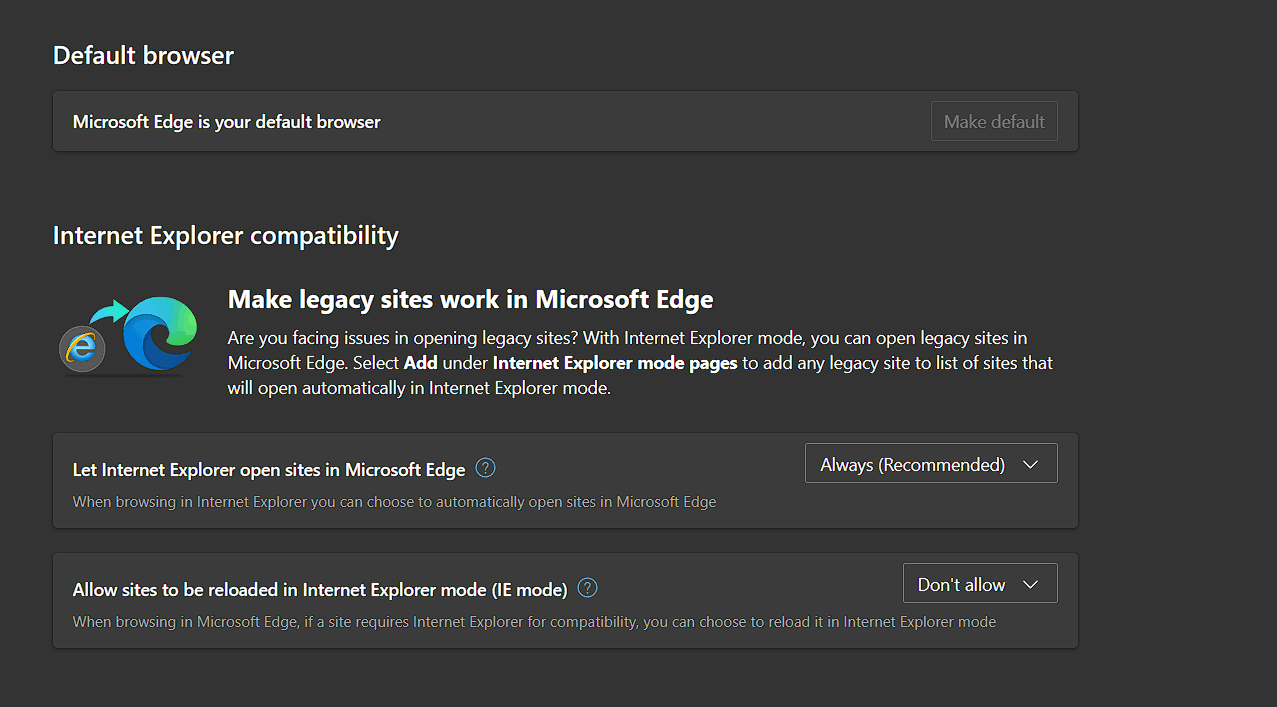The image size is (1277, 707).
Task: Open help for Let Internet Explorer open sites
Action: point(486,468)
